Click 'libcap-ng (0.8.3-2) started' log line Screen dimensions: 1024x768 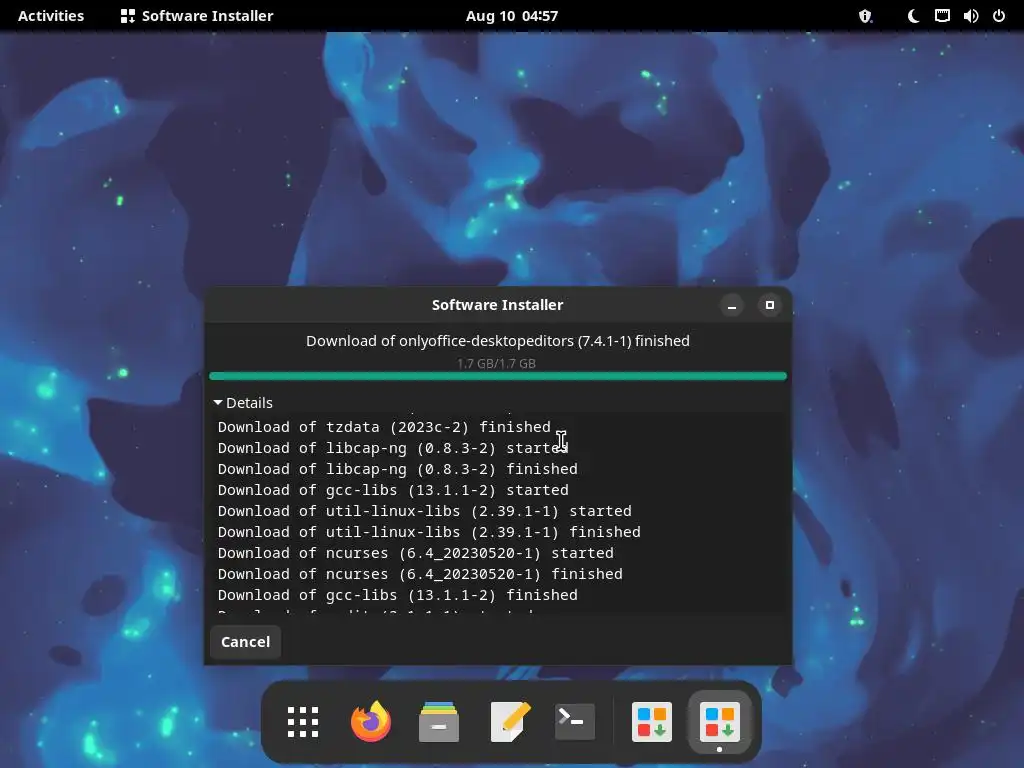[392, 448]
